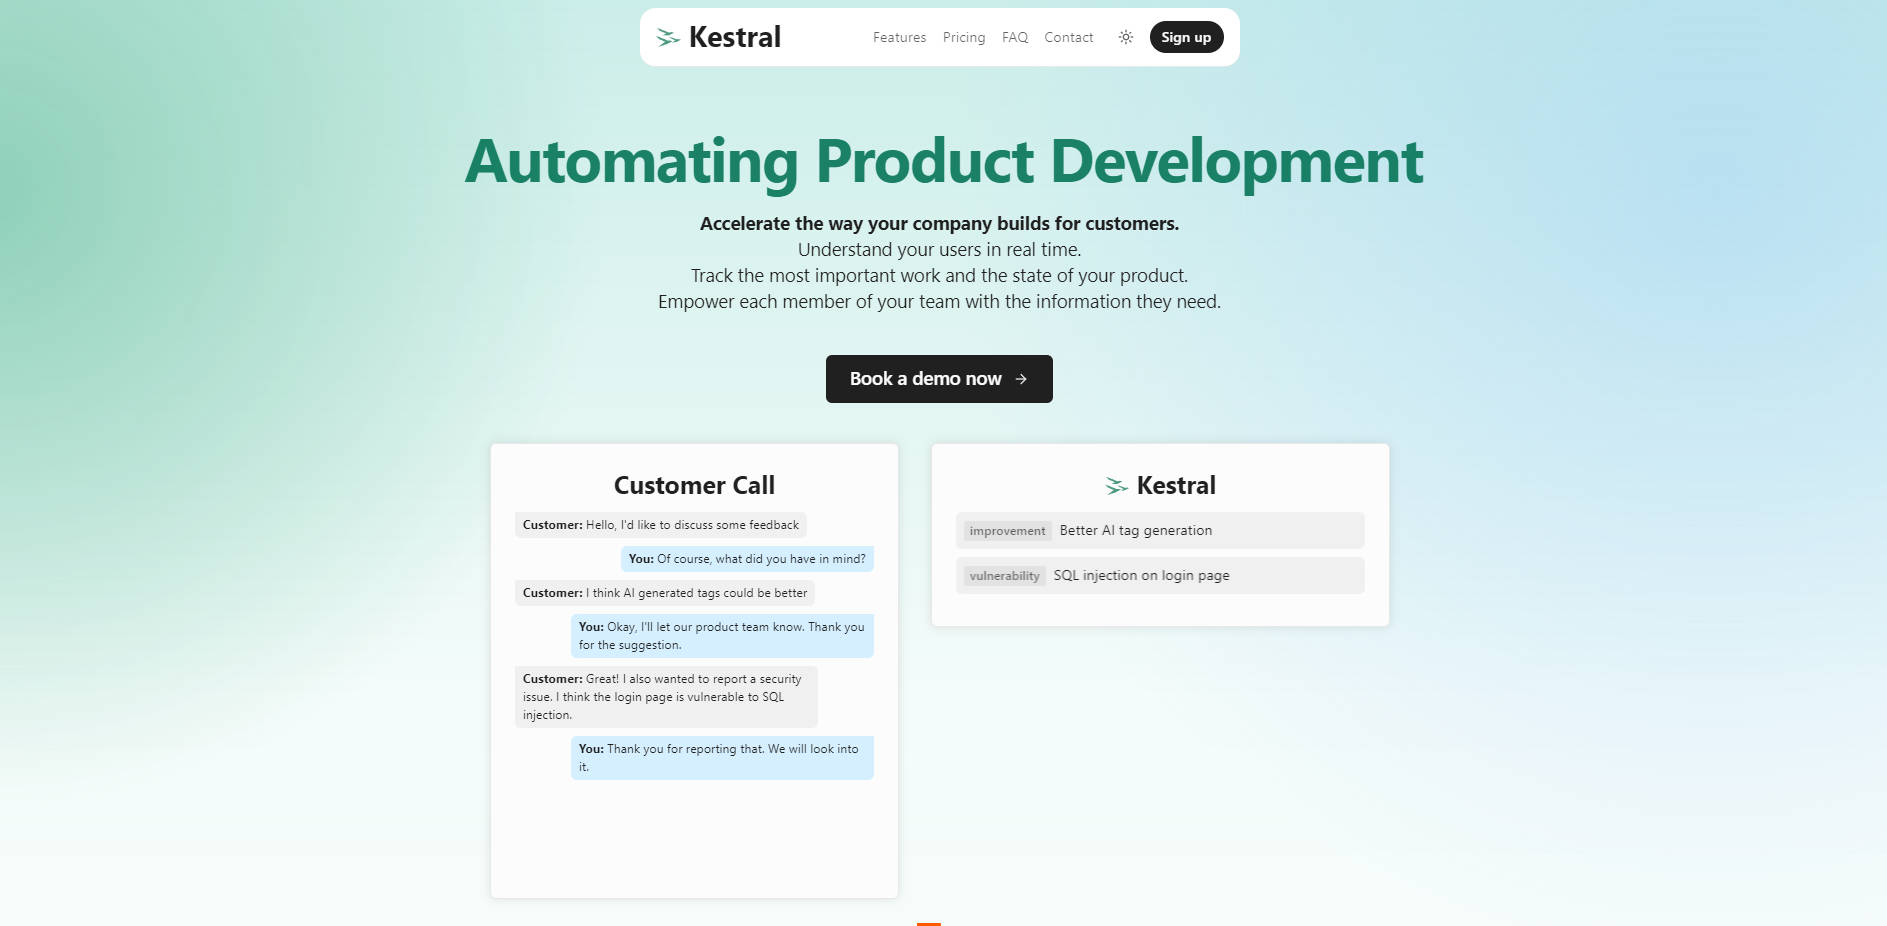Viewport: 1887px width, 926px height.
Task: Toggle light/dark mode with the sun icon
Action: tap(1125, 36)
